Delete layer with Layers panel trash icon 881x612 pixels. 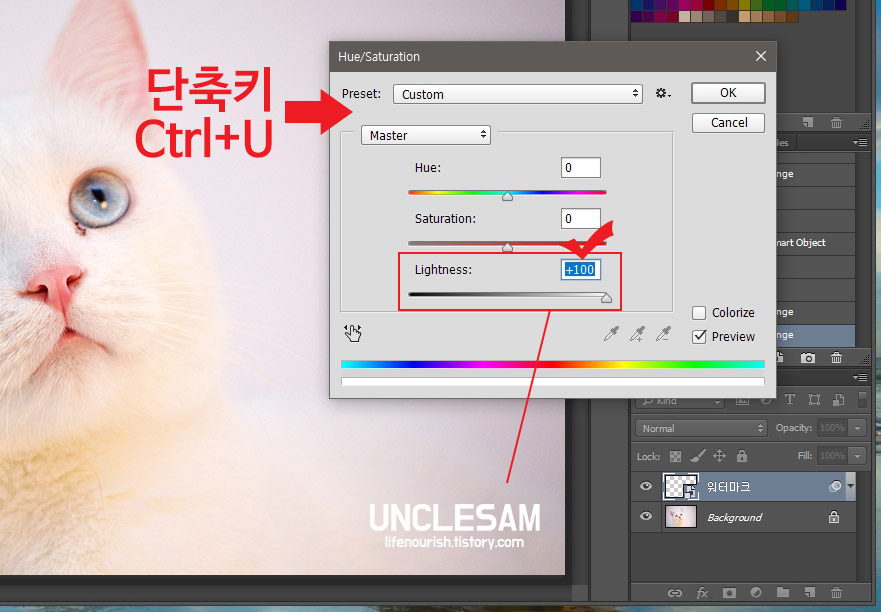pyautogui.click(x=837, y=592)
